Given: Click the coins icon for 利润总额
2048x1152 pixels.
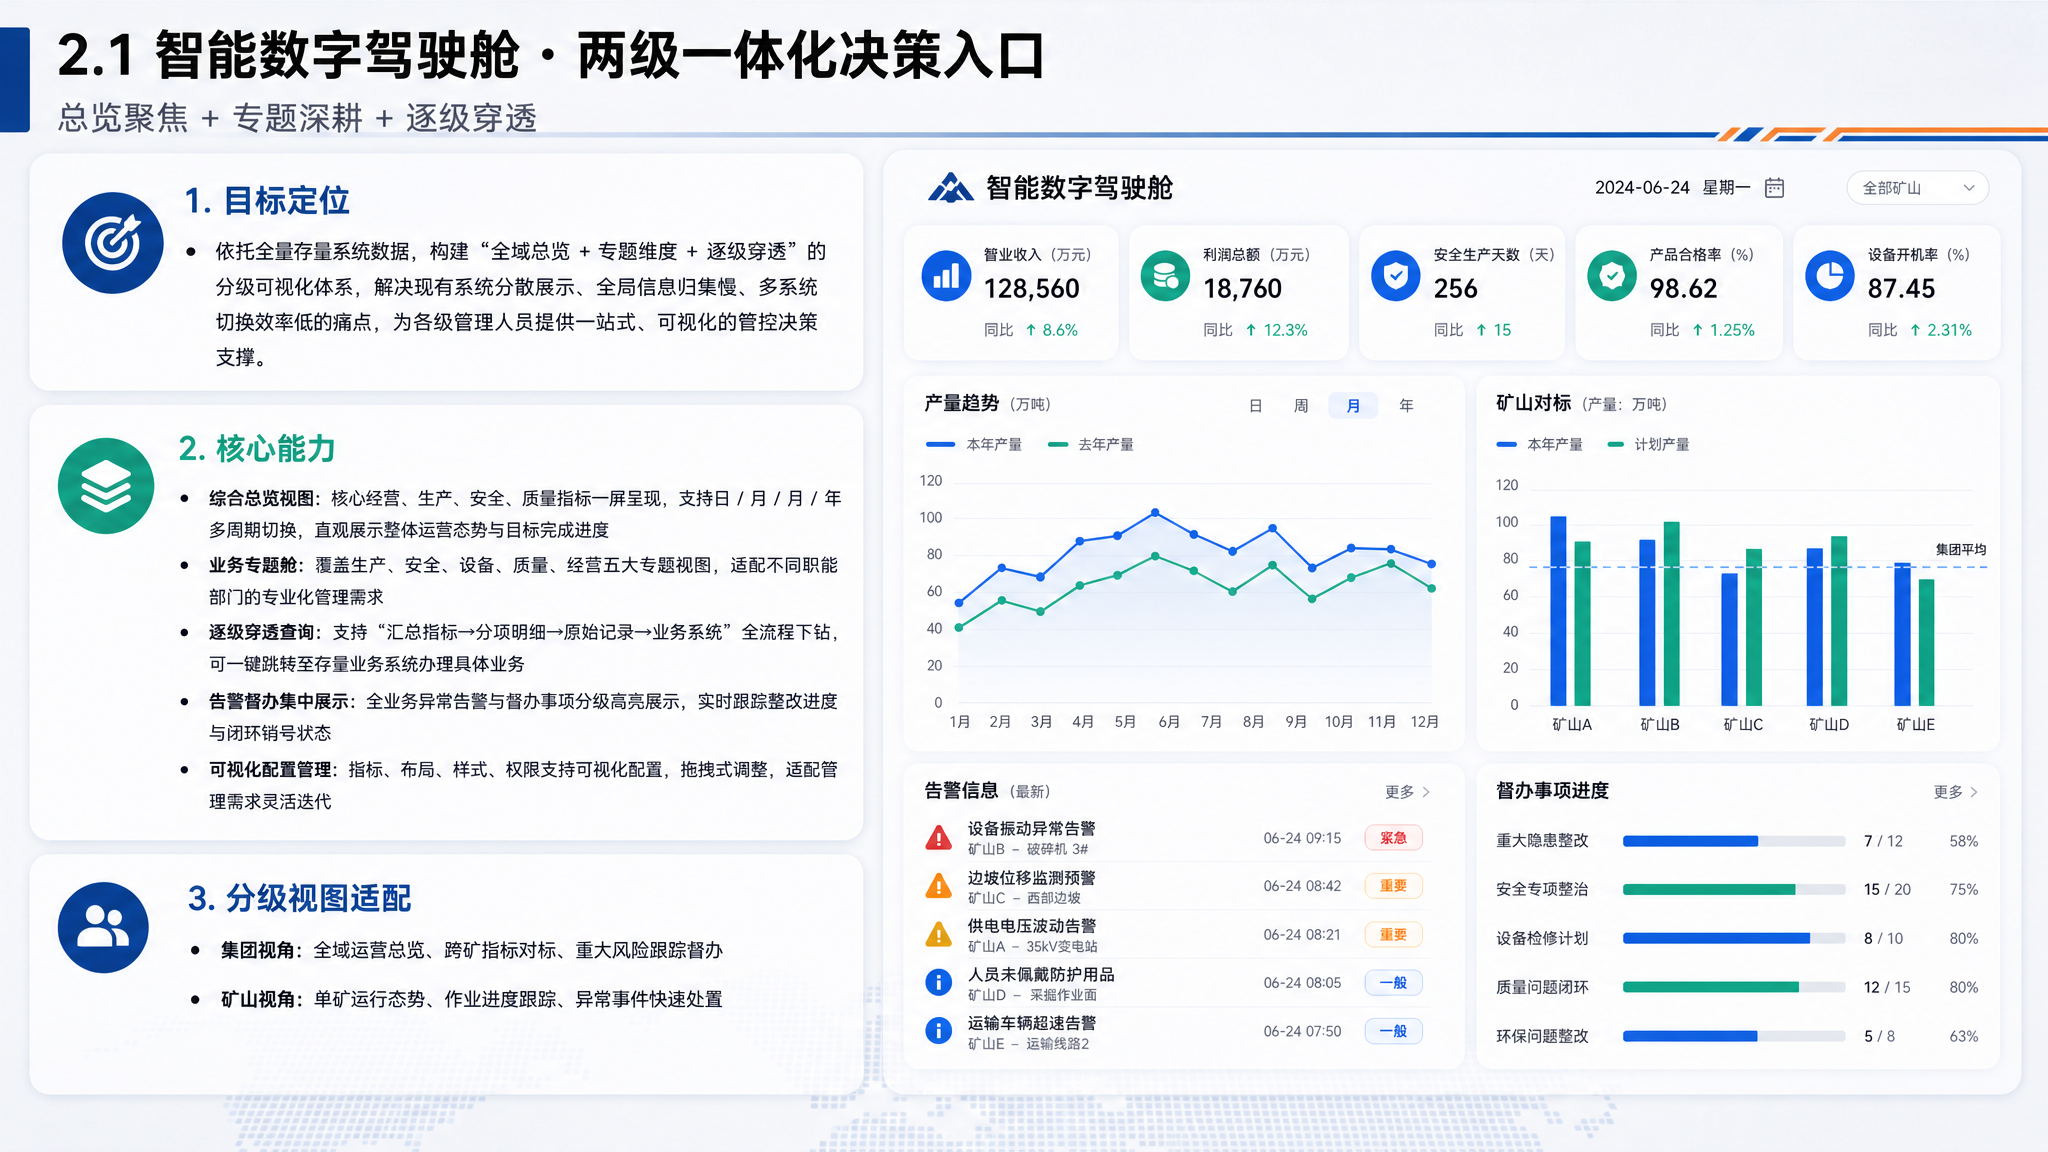Looking at the screenshot, I should tap(1165, 276).
